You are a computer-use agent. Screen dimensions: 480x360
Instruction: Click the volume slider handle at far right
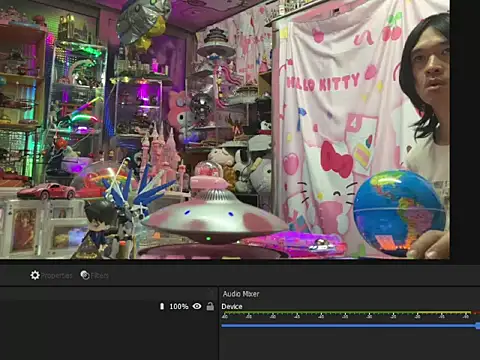coord(478,326)
